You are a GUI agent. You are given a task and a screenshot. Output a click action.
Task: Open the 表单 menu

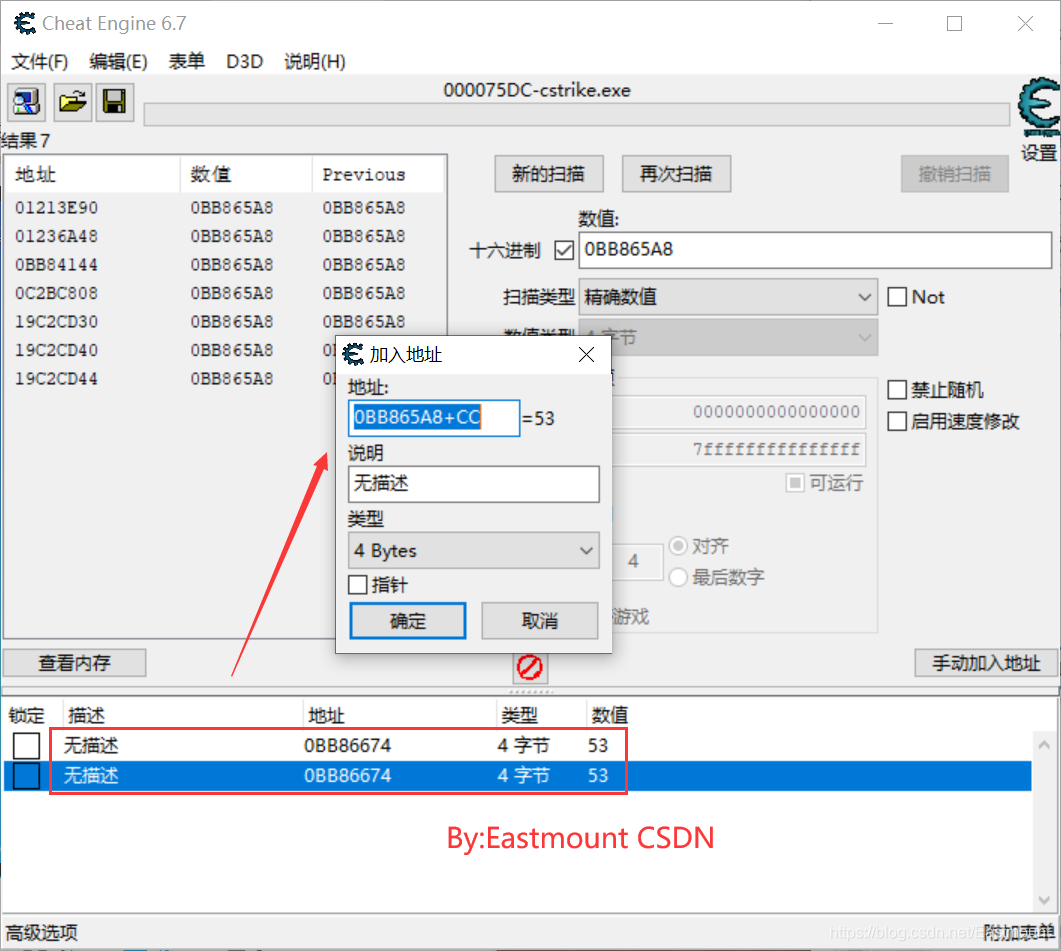tap(187, 62)
